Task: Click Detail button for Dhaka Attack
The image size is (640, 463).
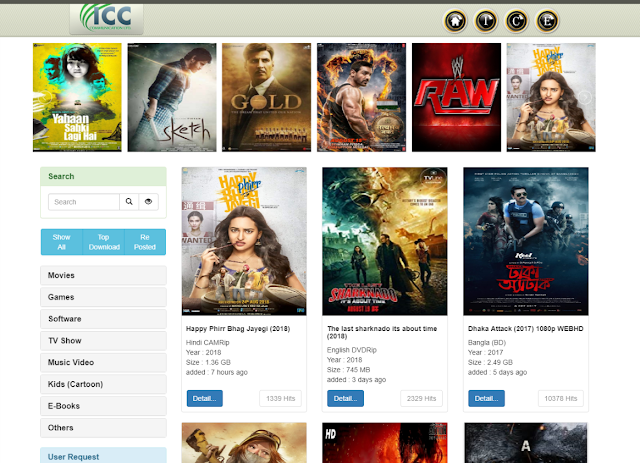Action: pos(486,398)
